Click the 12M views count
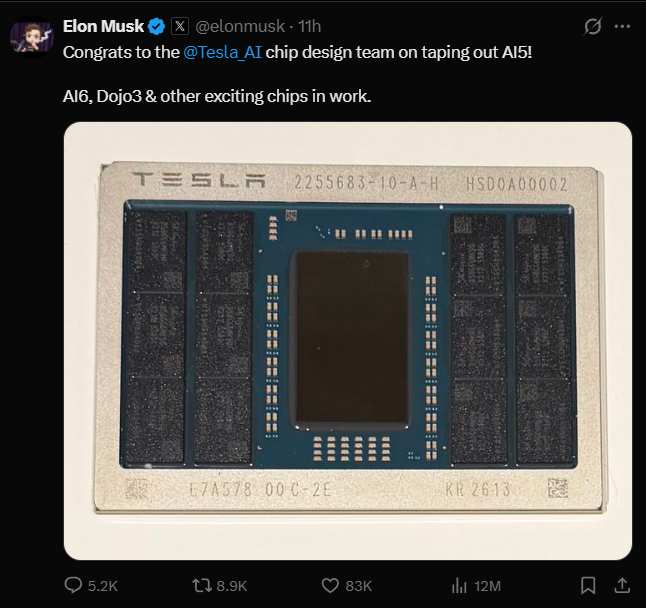 (488, 585)
